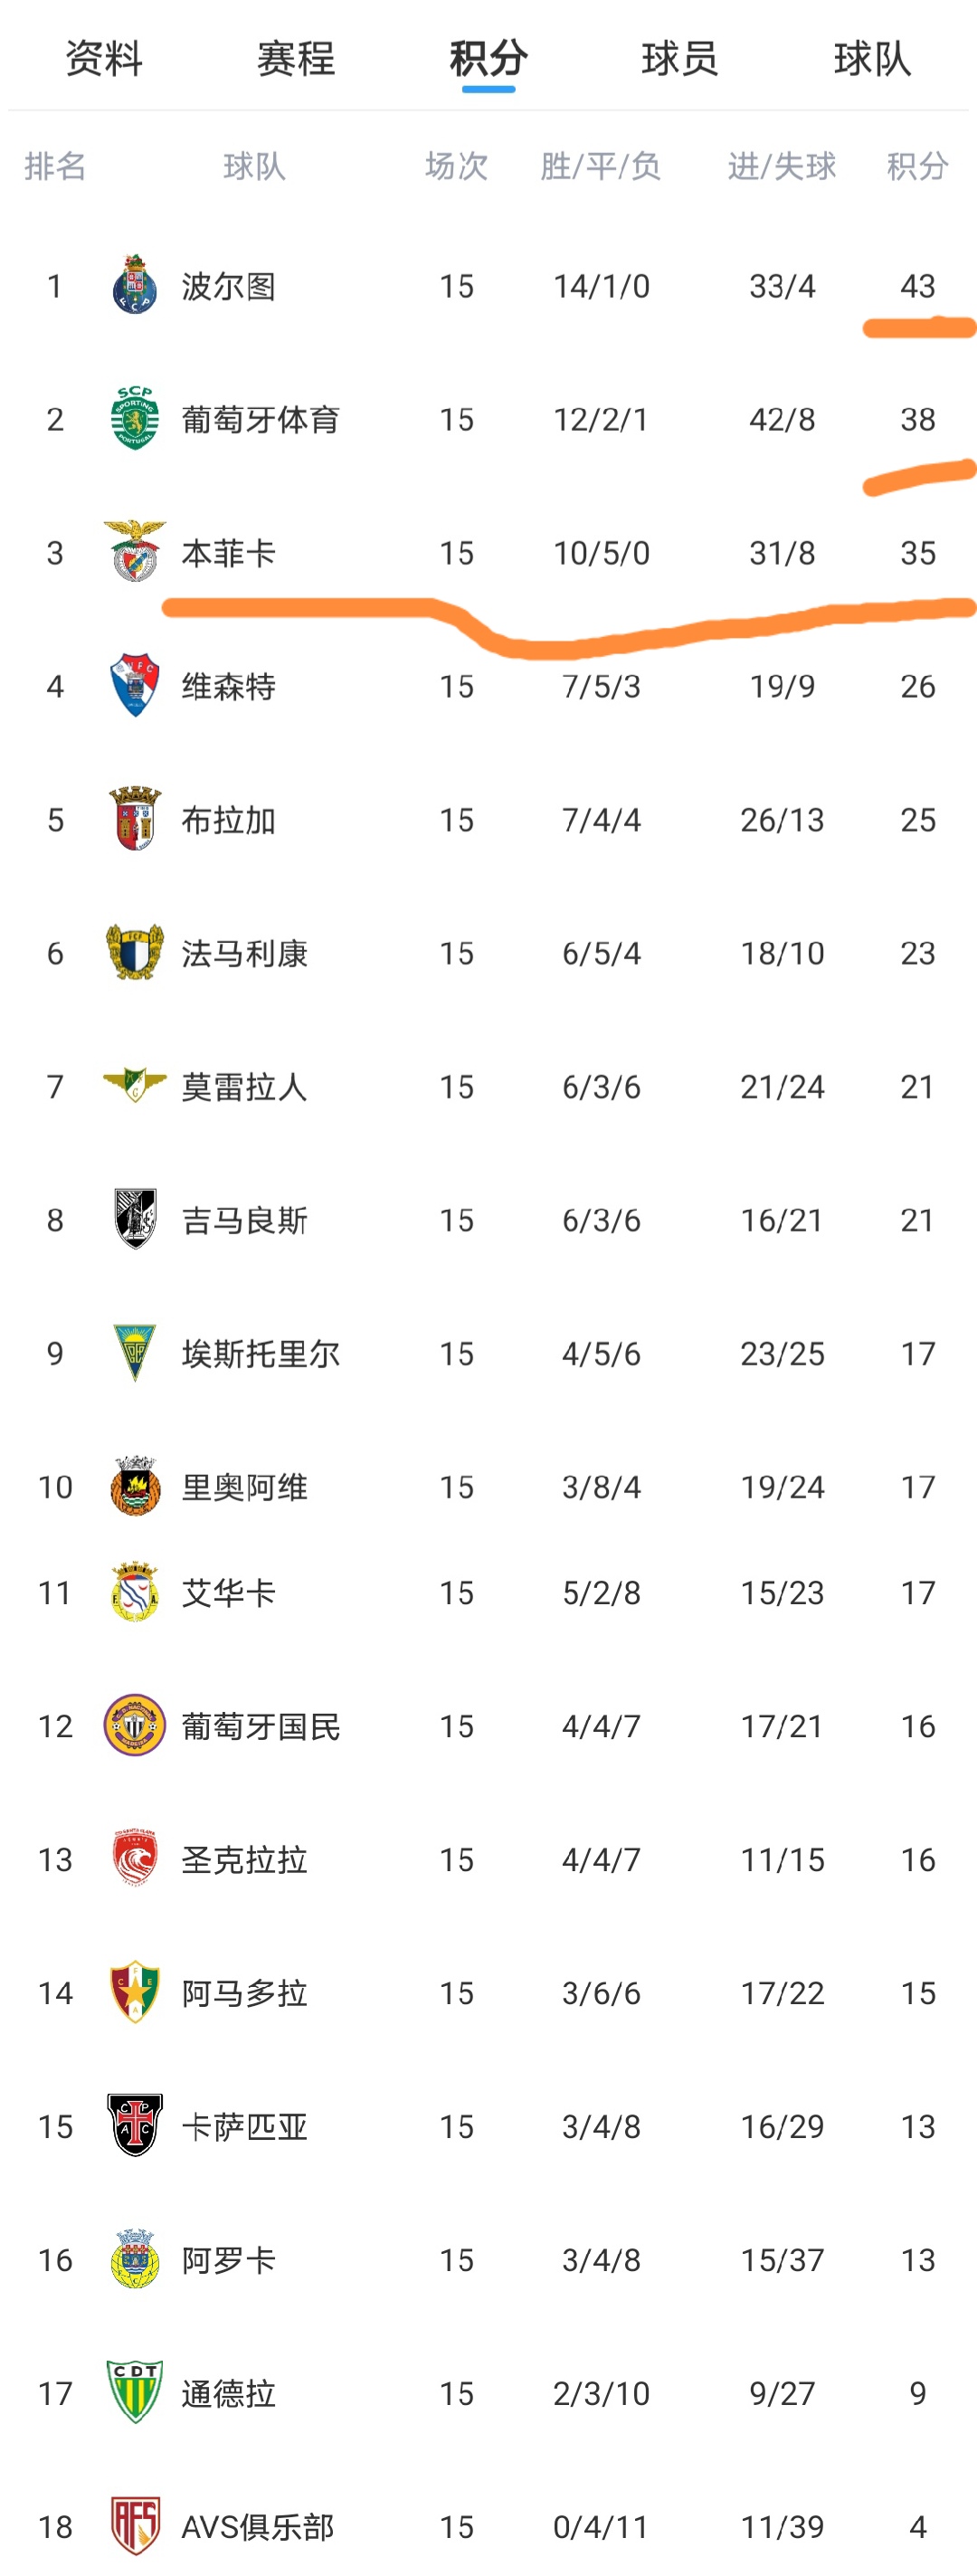Open team name 法马利康
Viewport: 977px width, 2576px height.
coord(244,953)
